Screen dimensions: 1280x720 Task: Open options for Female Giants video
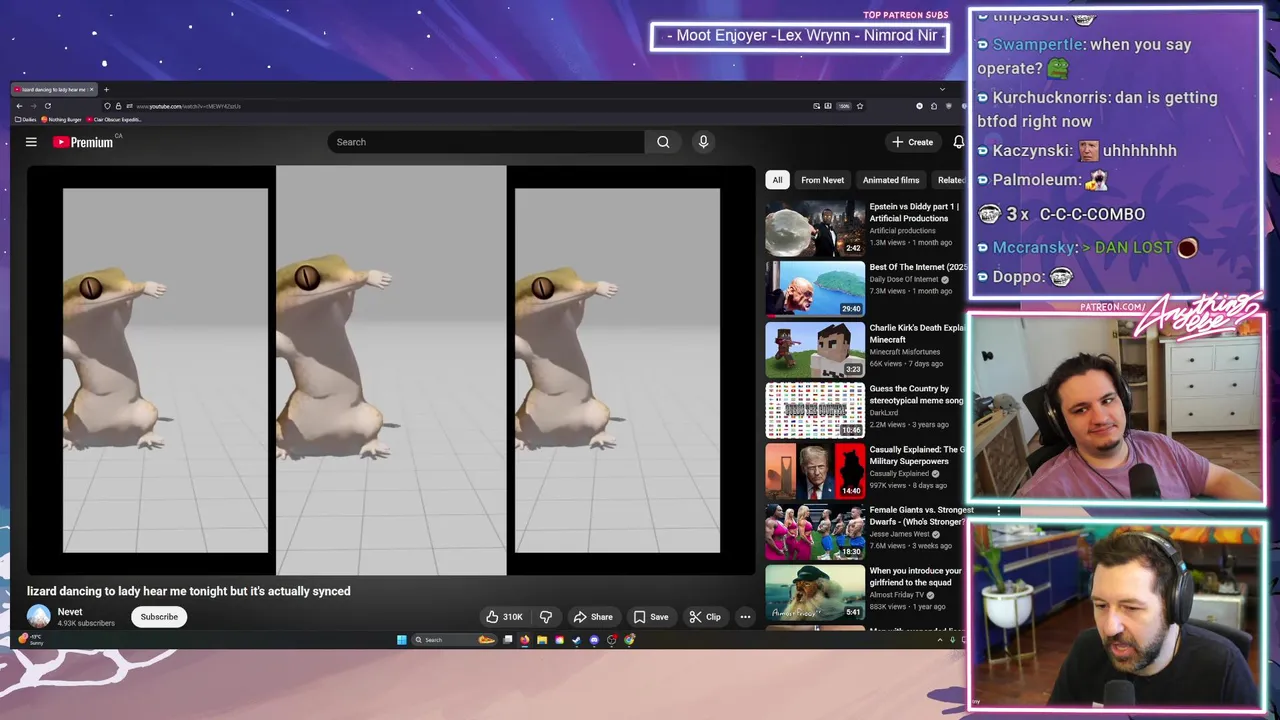[x=998, y=511]
